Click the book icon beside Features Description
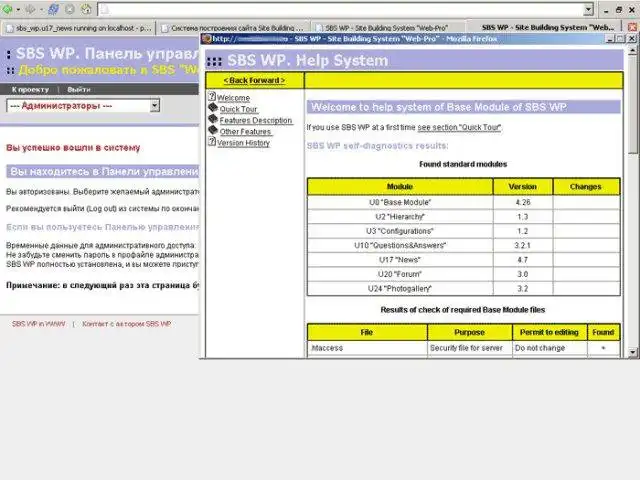 pyautogui.click(x=213, y=119)
